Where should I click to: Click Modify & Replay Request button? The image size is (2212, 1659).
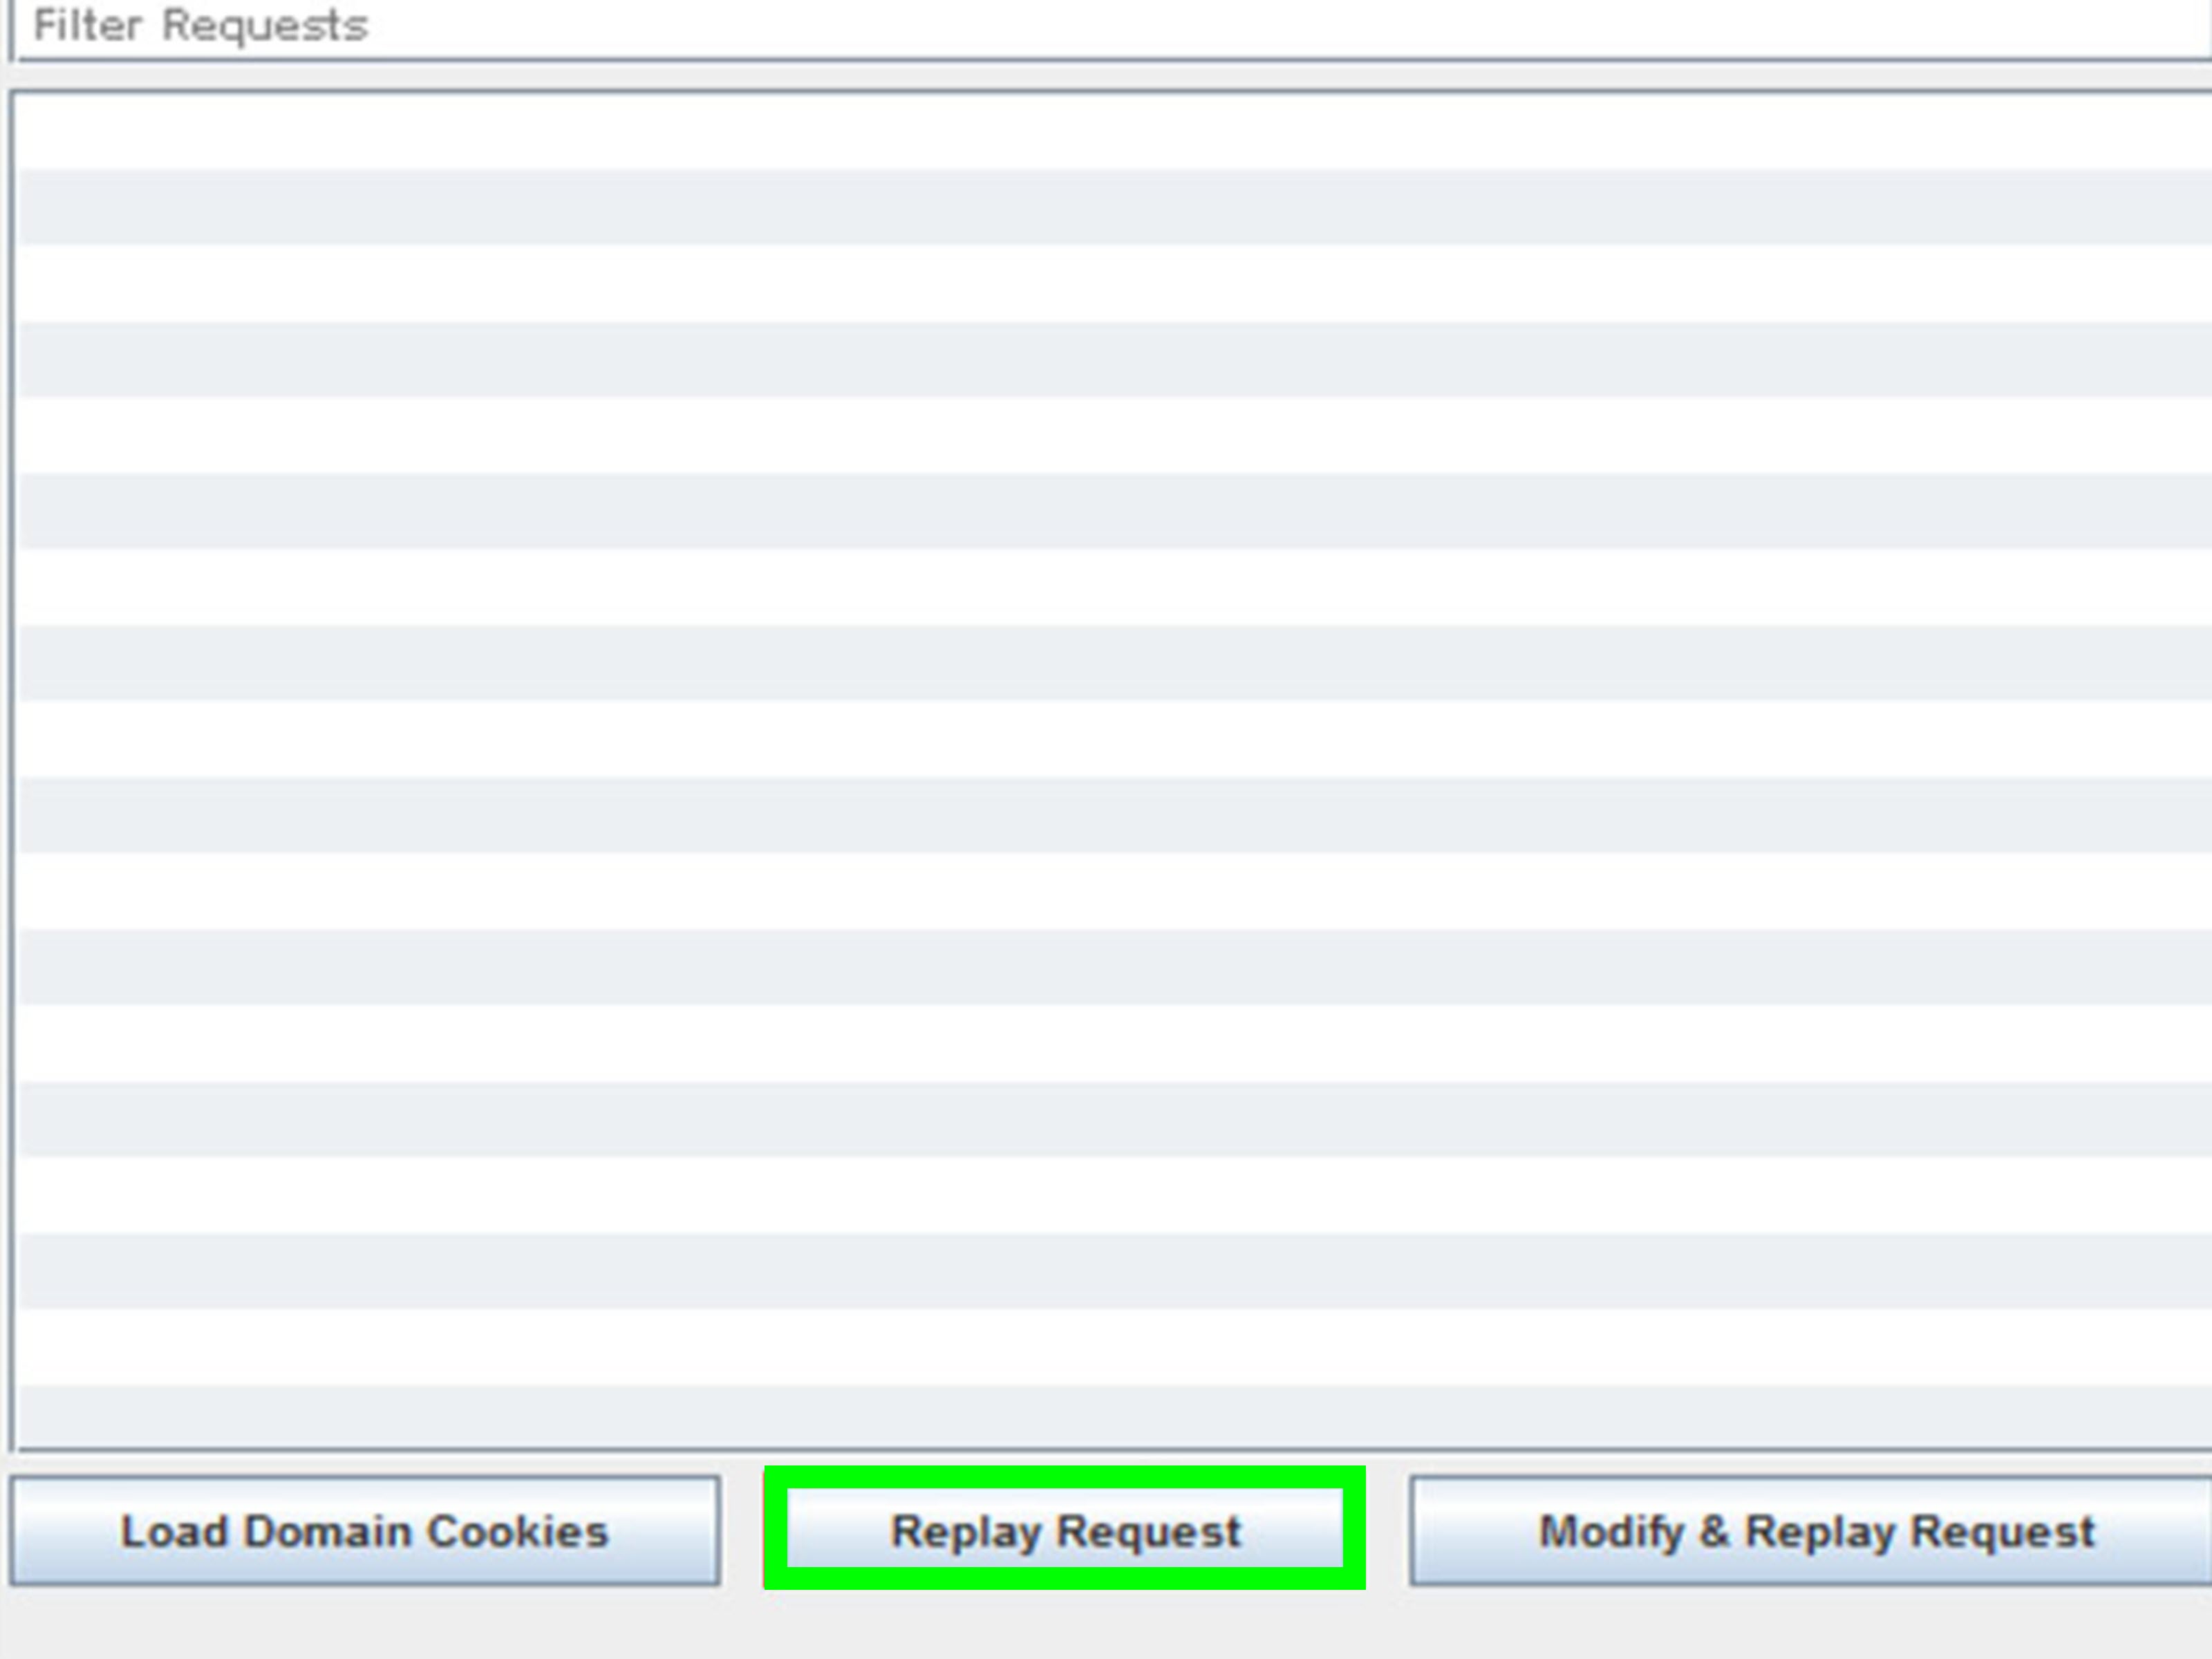click(x=1811, y=1531)
